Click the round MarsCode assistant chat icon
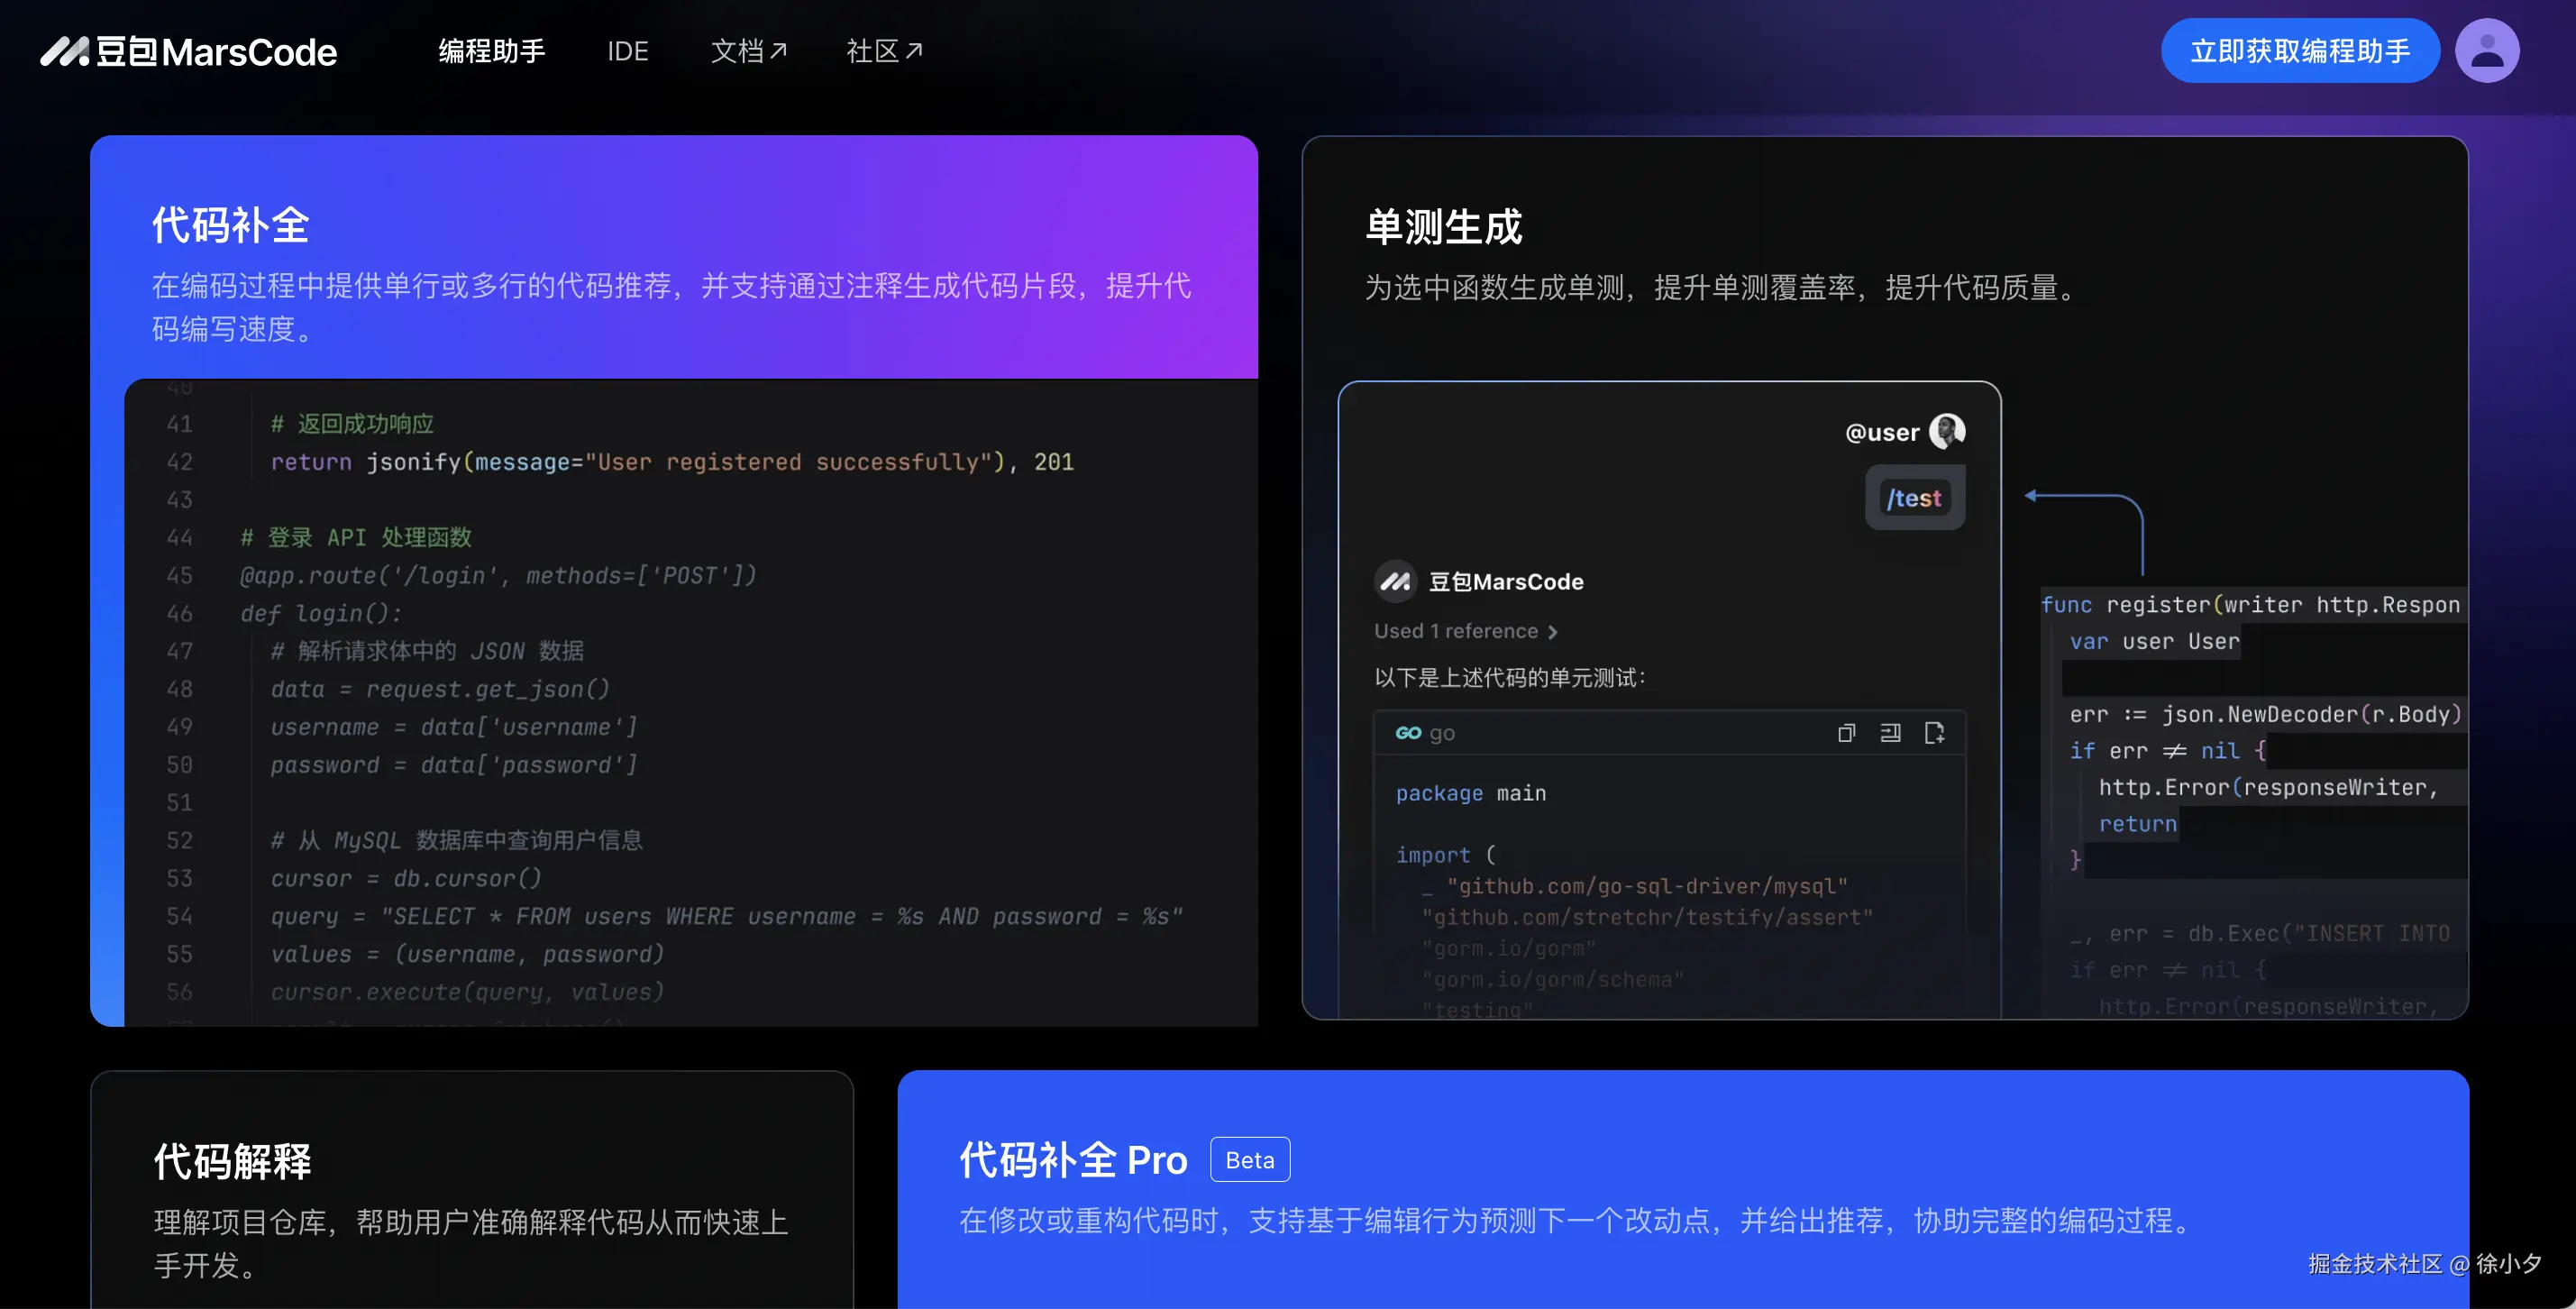Image resolution: width=2576 pixels, height=1309 pixels. [x=1395, y=581]
